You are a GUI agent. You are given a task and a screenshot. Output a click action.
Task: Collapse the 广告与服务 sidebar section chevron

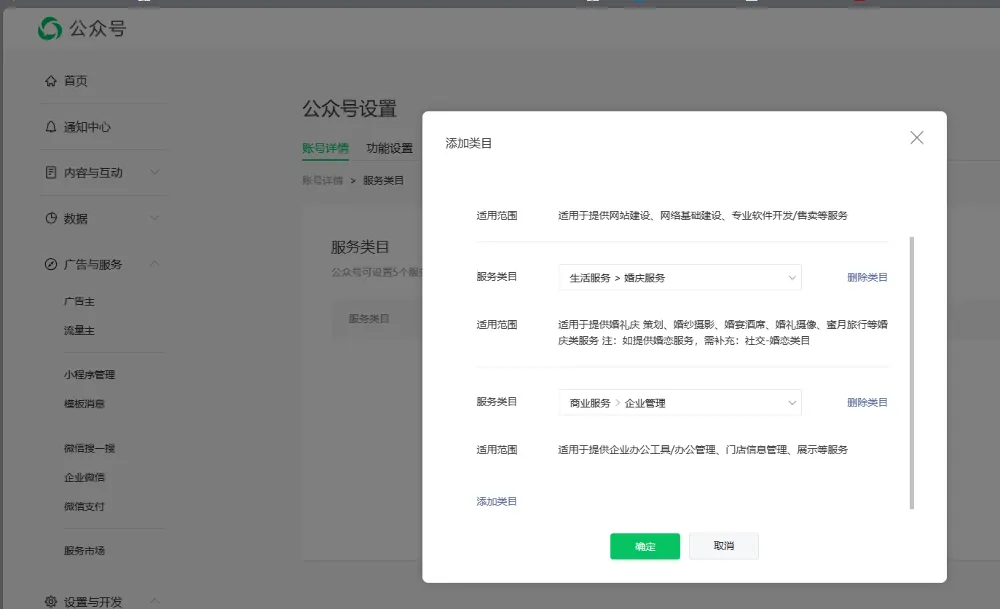pos(154,264)
